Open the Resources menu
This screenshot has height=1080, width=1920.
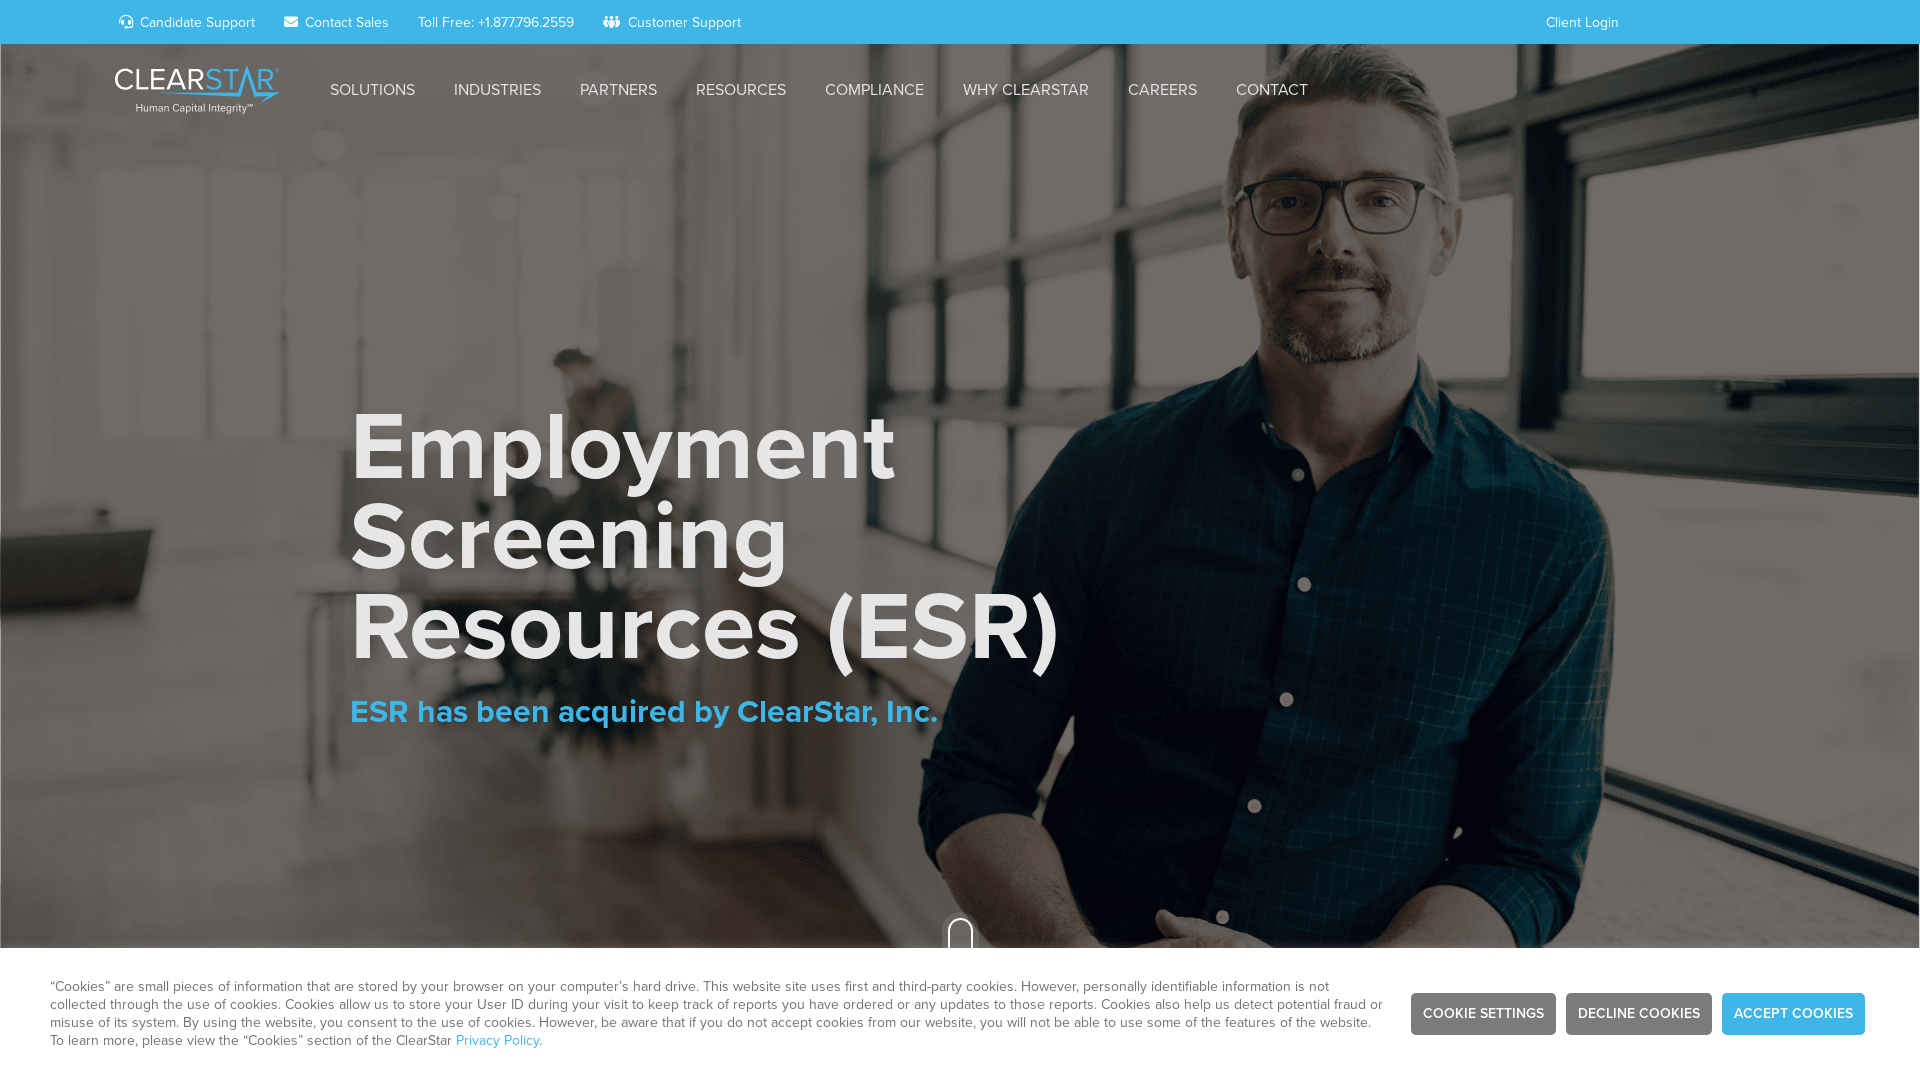pos(741,90)
